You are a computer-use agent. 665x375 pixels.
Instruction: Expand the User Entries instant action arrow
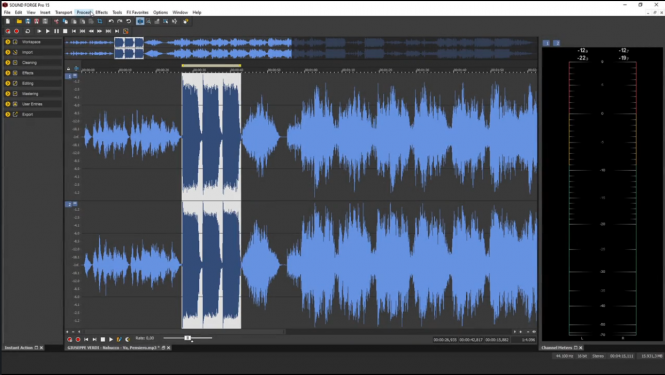click(8, 104)
